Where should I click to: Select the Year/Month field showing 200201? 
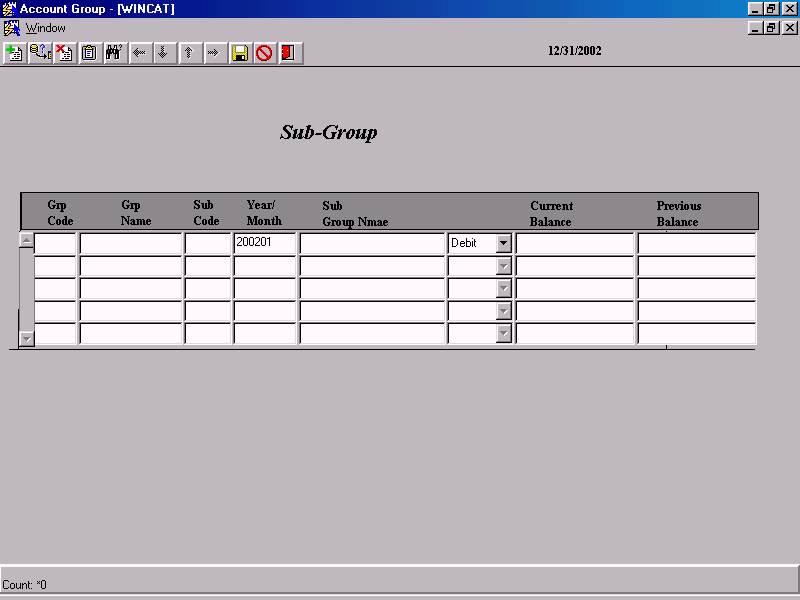tap(264, 242)
